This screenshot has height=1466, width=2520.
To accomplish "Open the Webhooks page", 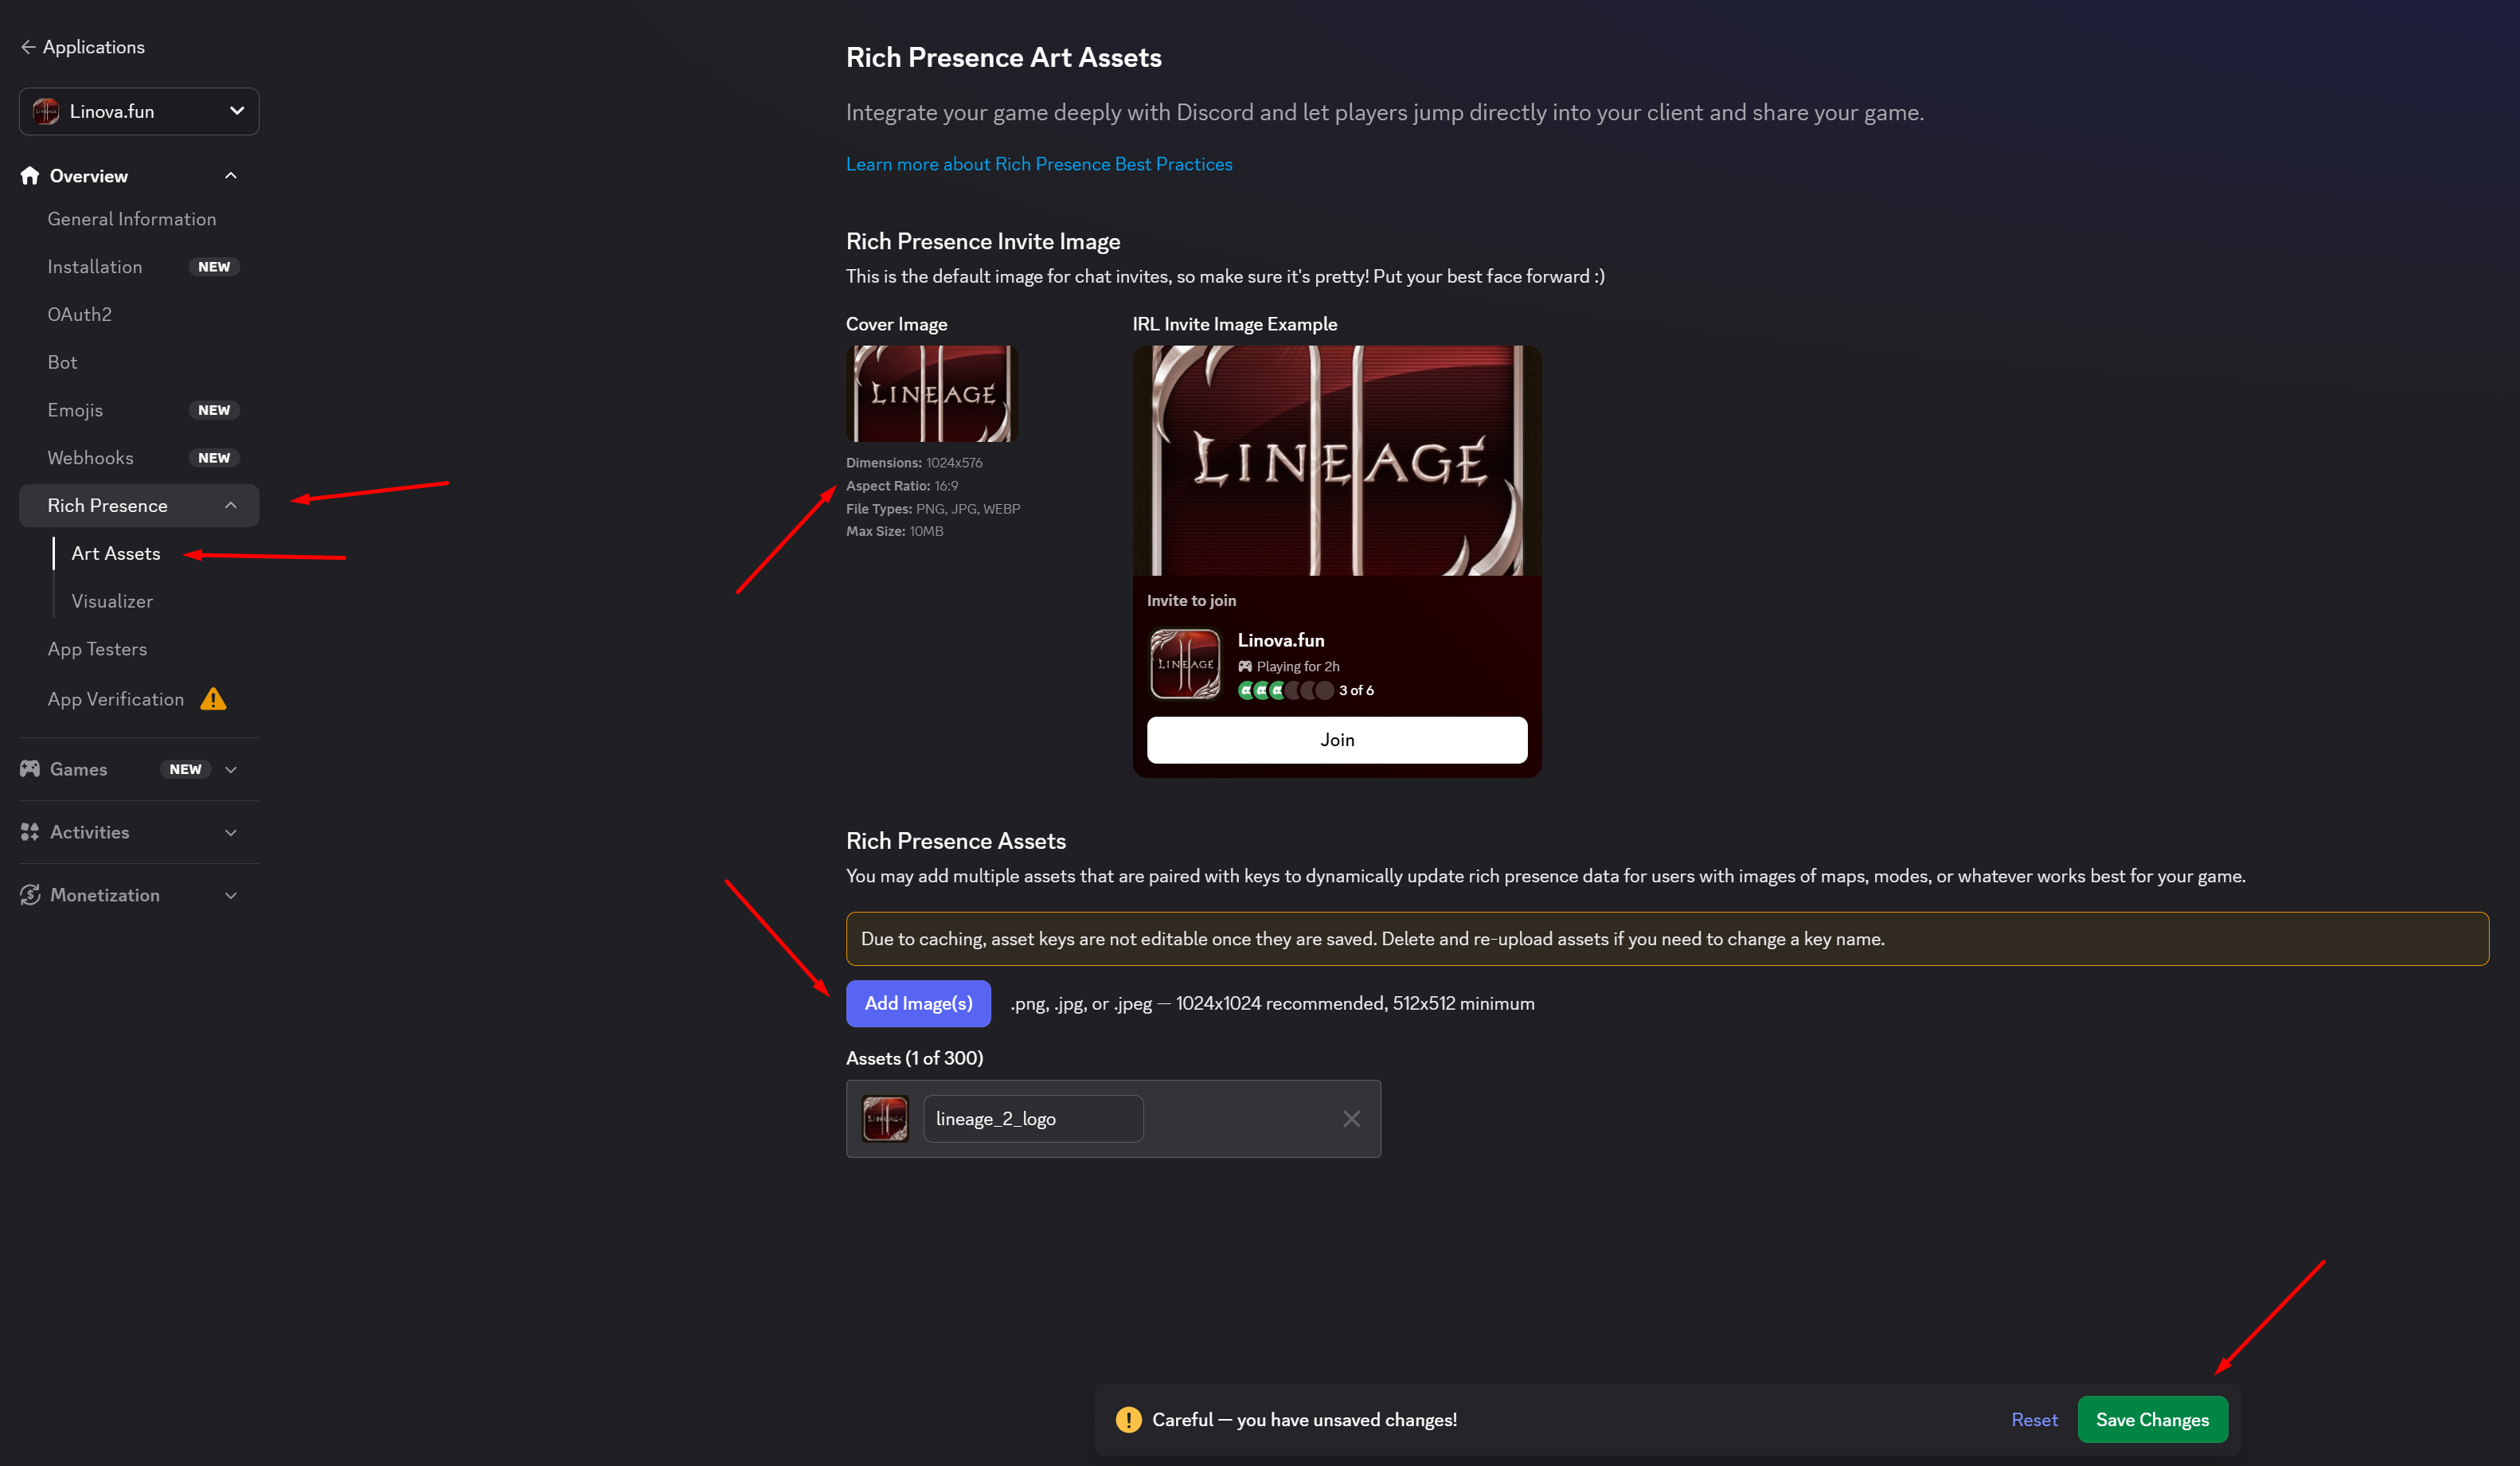I will point(91,458).
